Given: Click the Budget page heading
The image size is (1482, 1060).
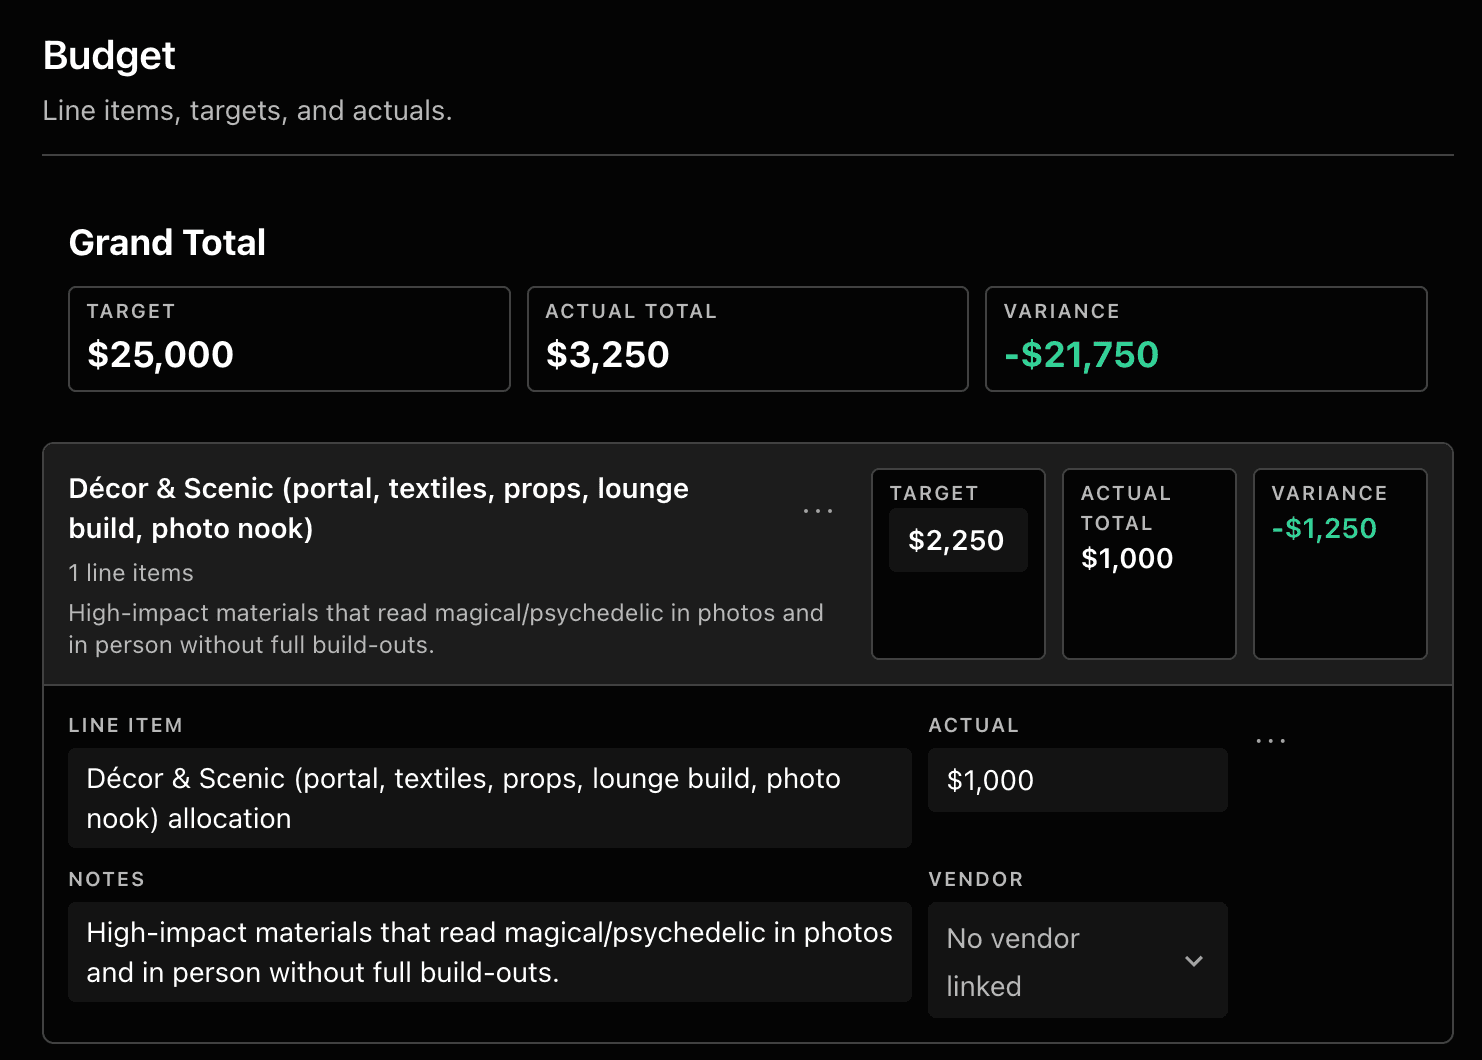Looking at the screenshot, I should coord(108,56).
